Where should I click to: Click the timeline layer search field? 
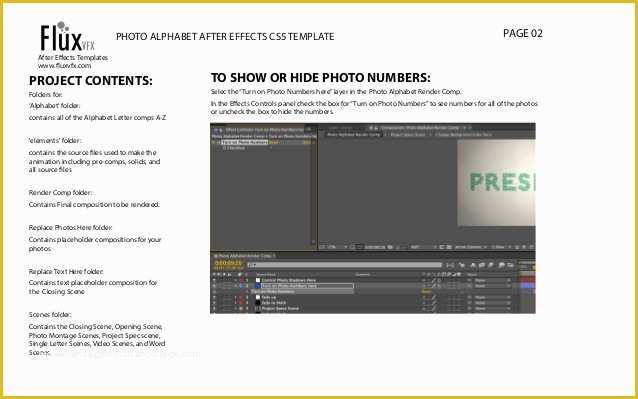(x=344, y=265)
